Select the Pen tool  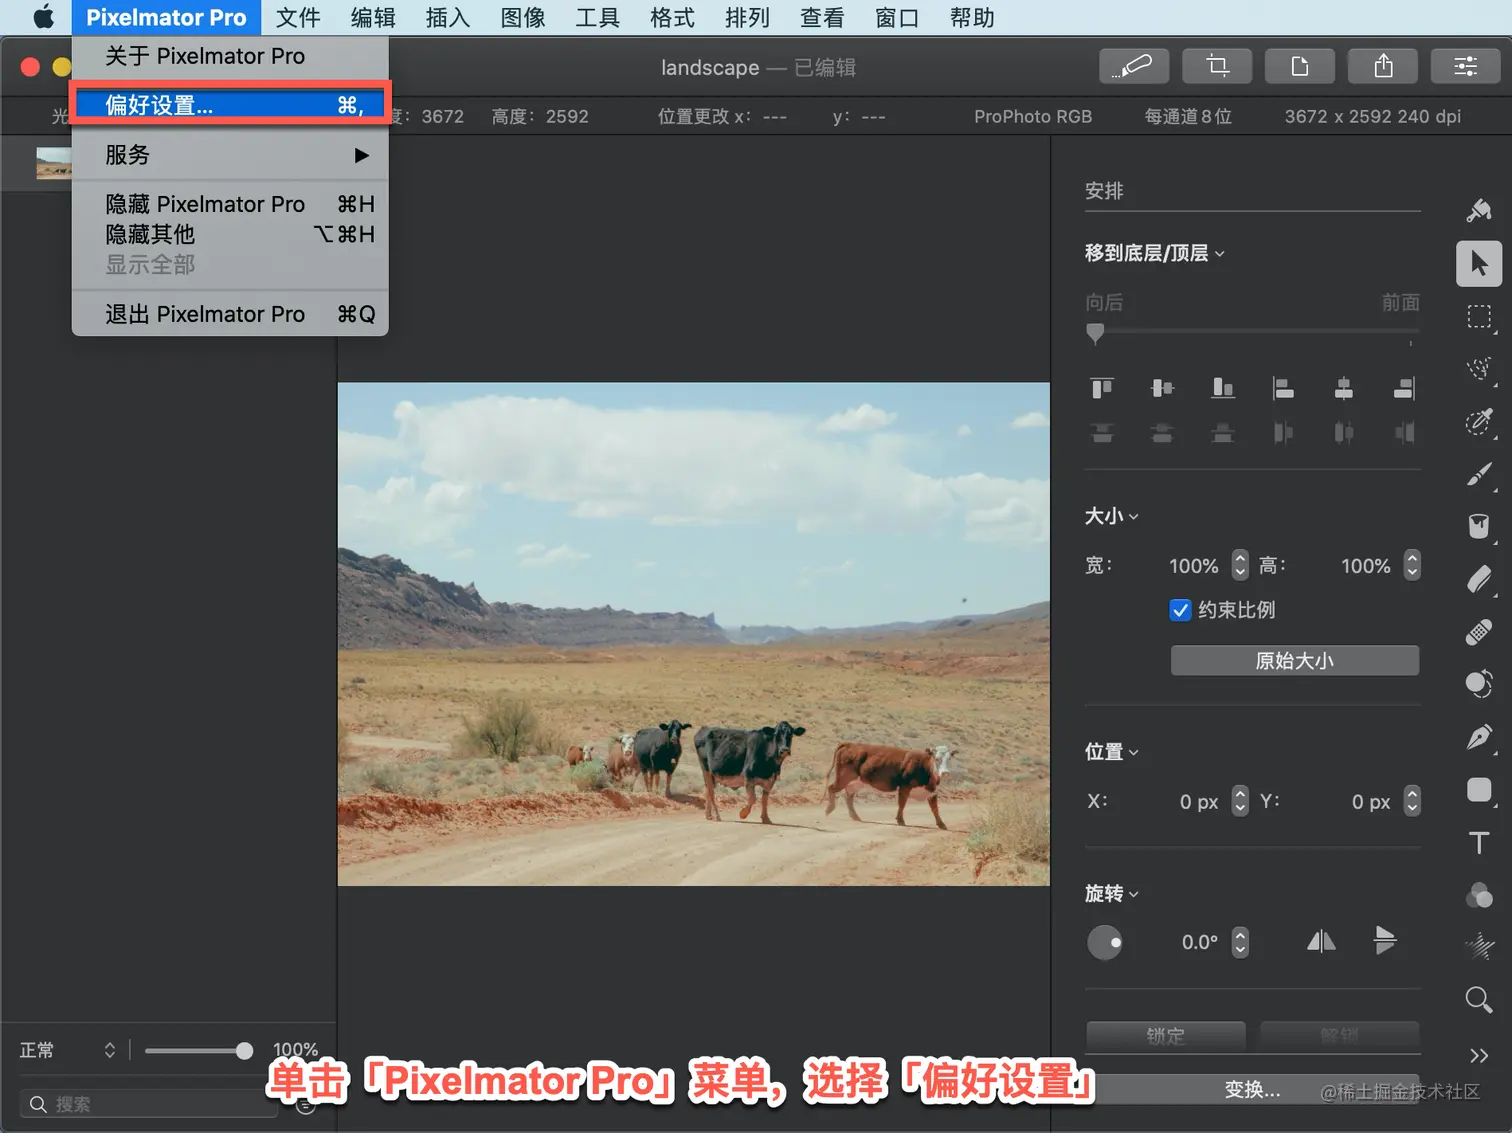1479,738
